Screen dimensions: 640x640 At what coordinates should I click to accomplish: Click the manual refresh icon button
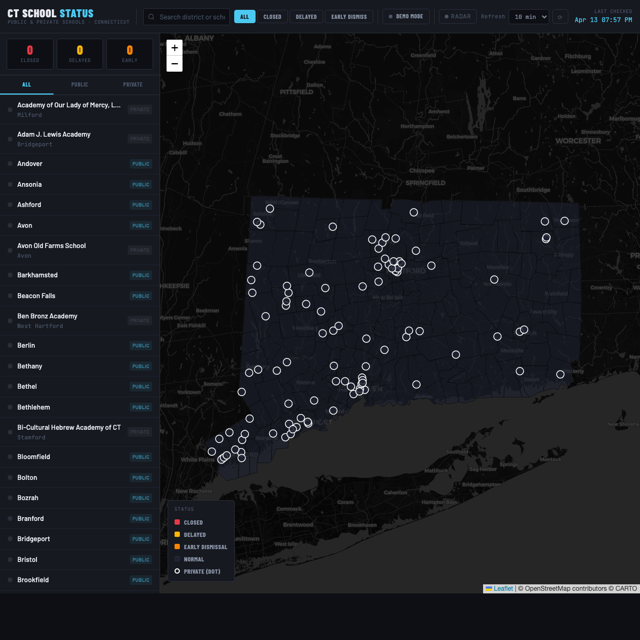(560, 17)
